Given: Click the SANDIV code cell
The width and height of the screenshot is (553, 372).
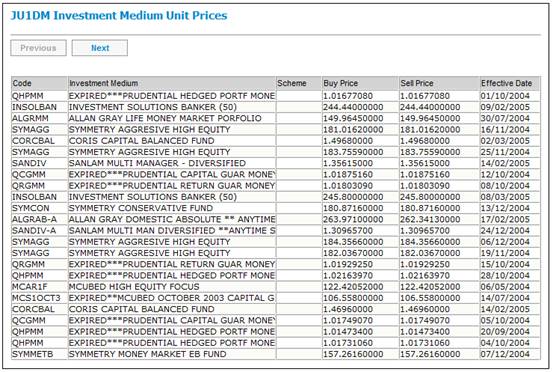Looking at the screenshot, I should (39, 164).
